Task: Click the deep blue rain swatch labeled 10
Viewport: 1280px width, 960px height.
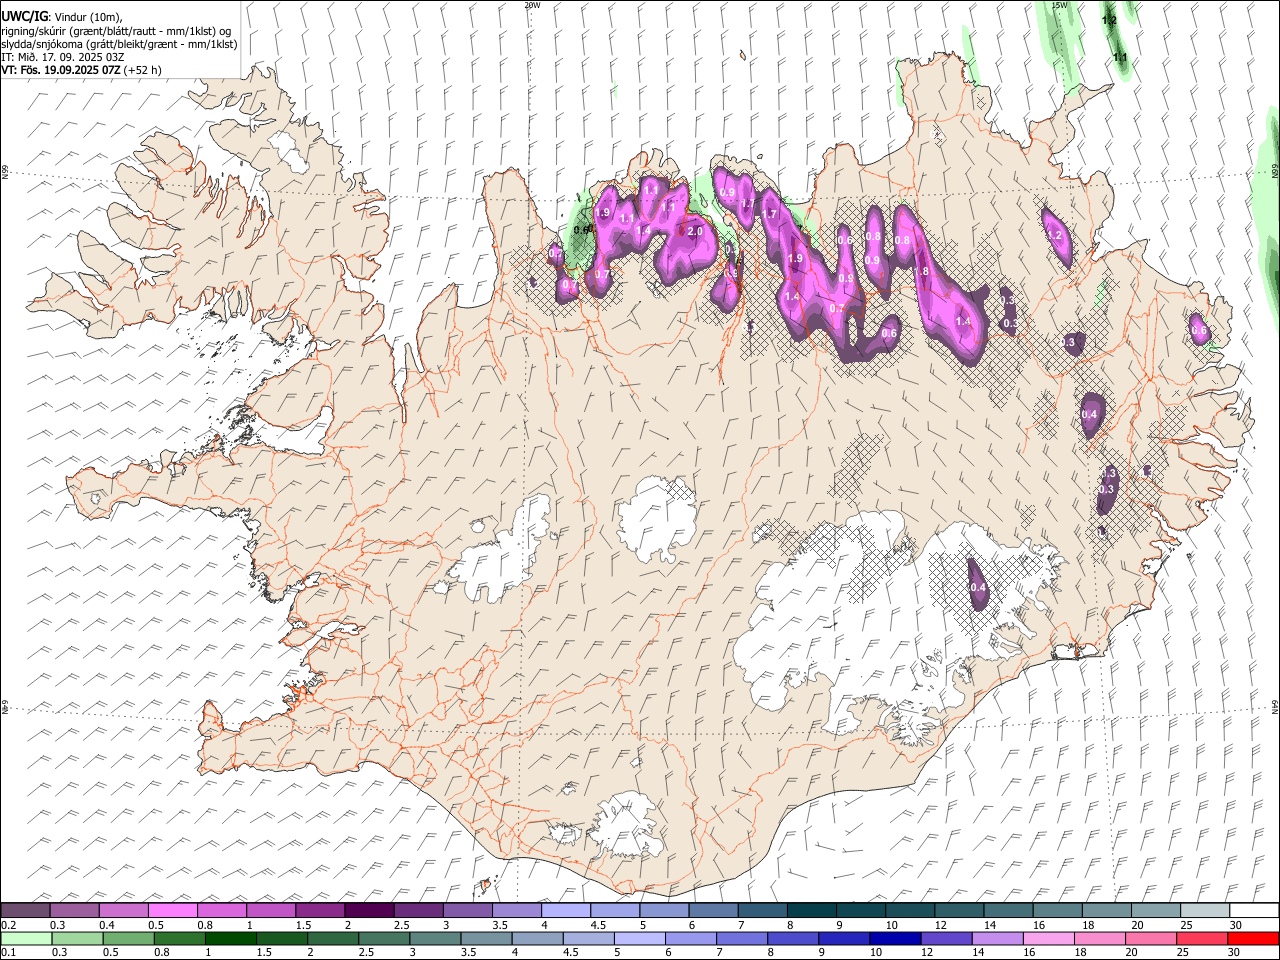Action: [896, 939]
